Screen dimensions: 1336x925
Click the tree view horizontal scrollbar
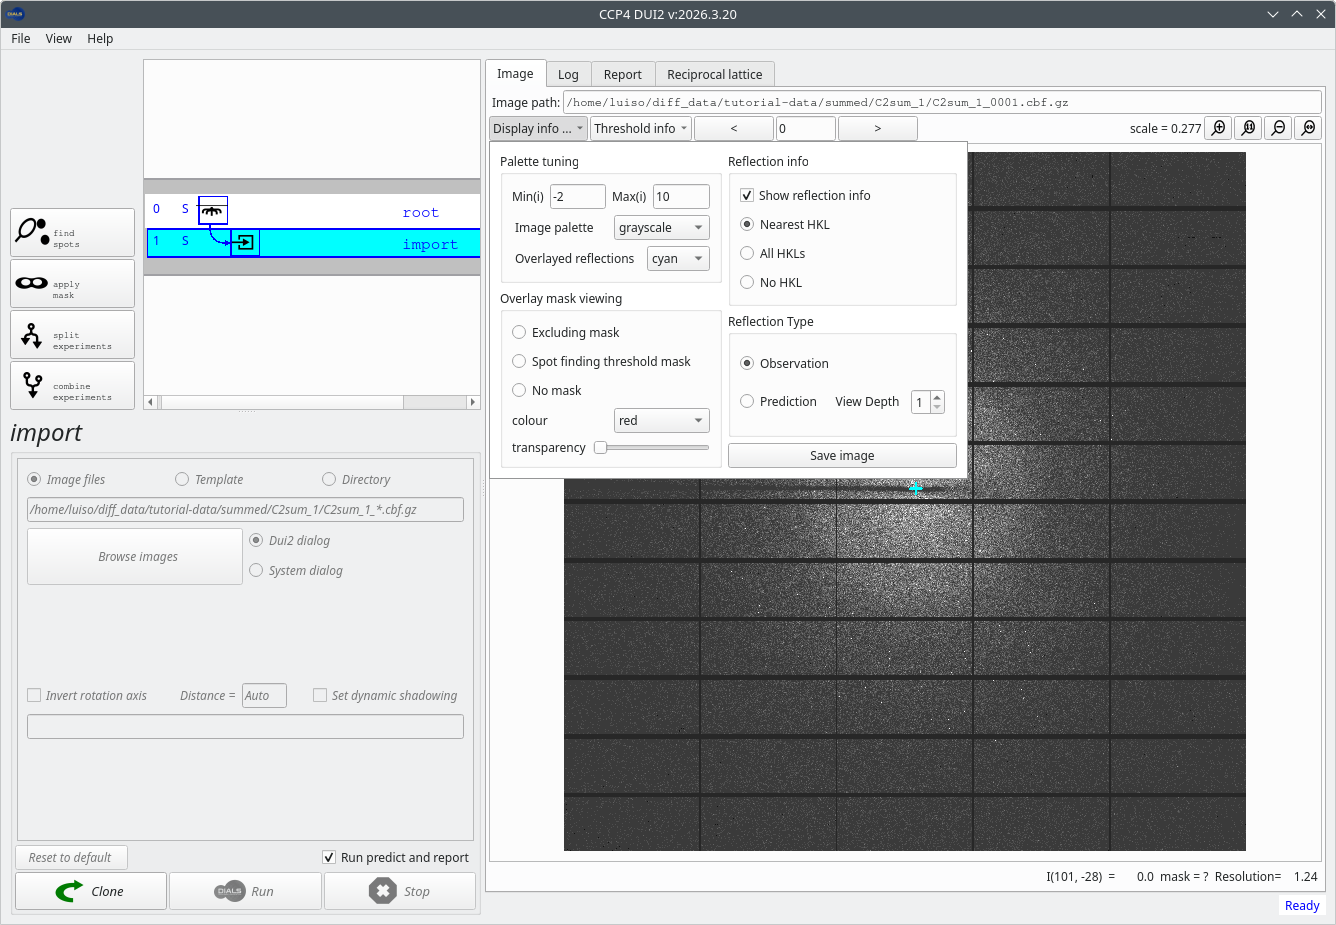312,402
